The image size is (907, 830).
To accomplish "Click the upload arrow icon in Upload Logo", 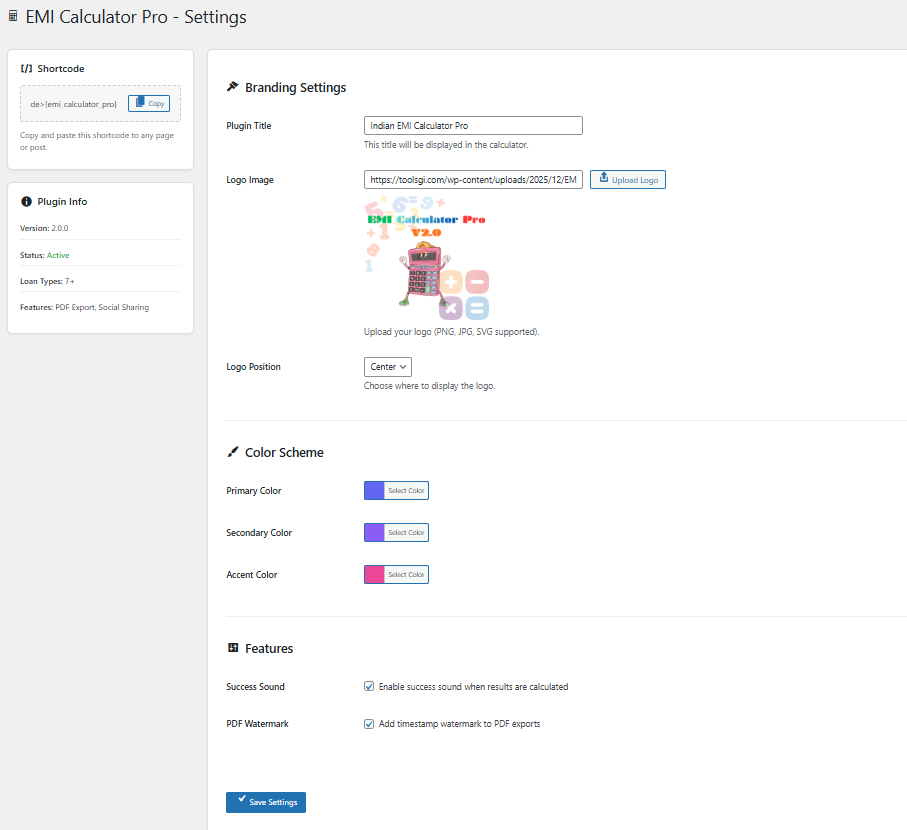I will click(x=603, y=179).
